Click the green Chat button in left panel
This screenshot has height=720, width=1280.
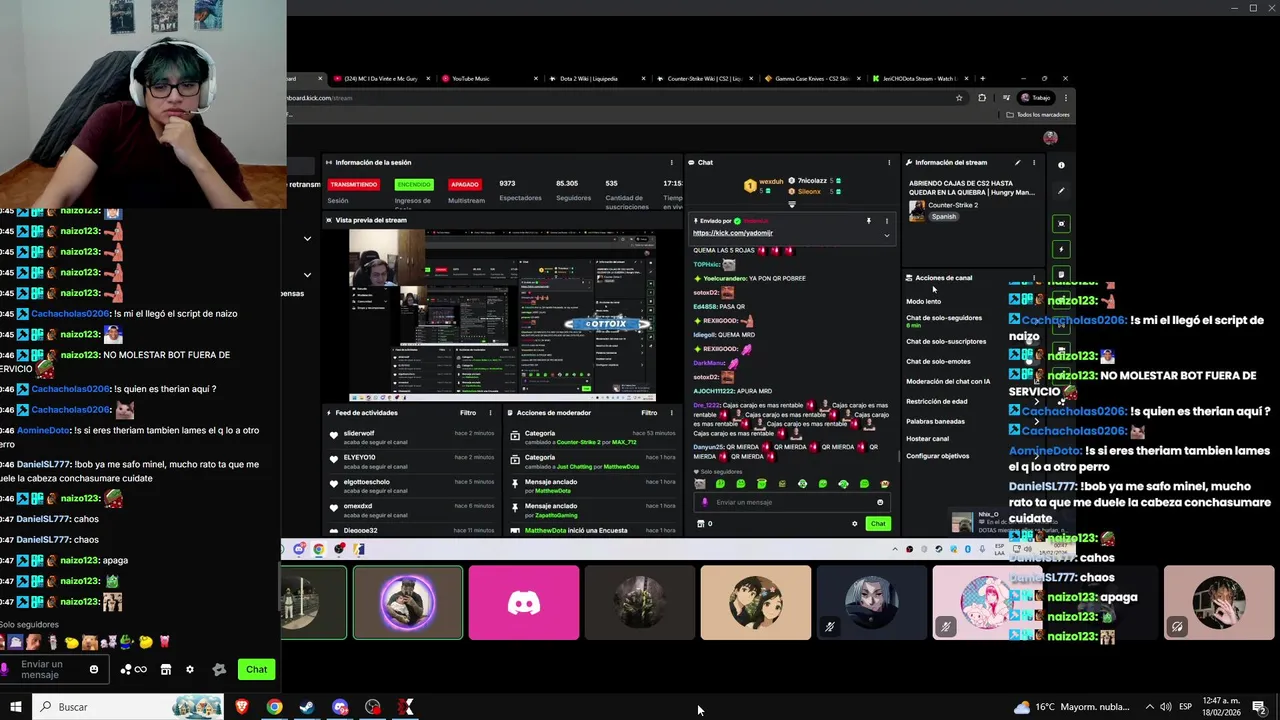click(x=257, y=669)
